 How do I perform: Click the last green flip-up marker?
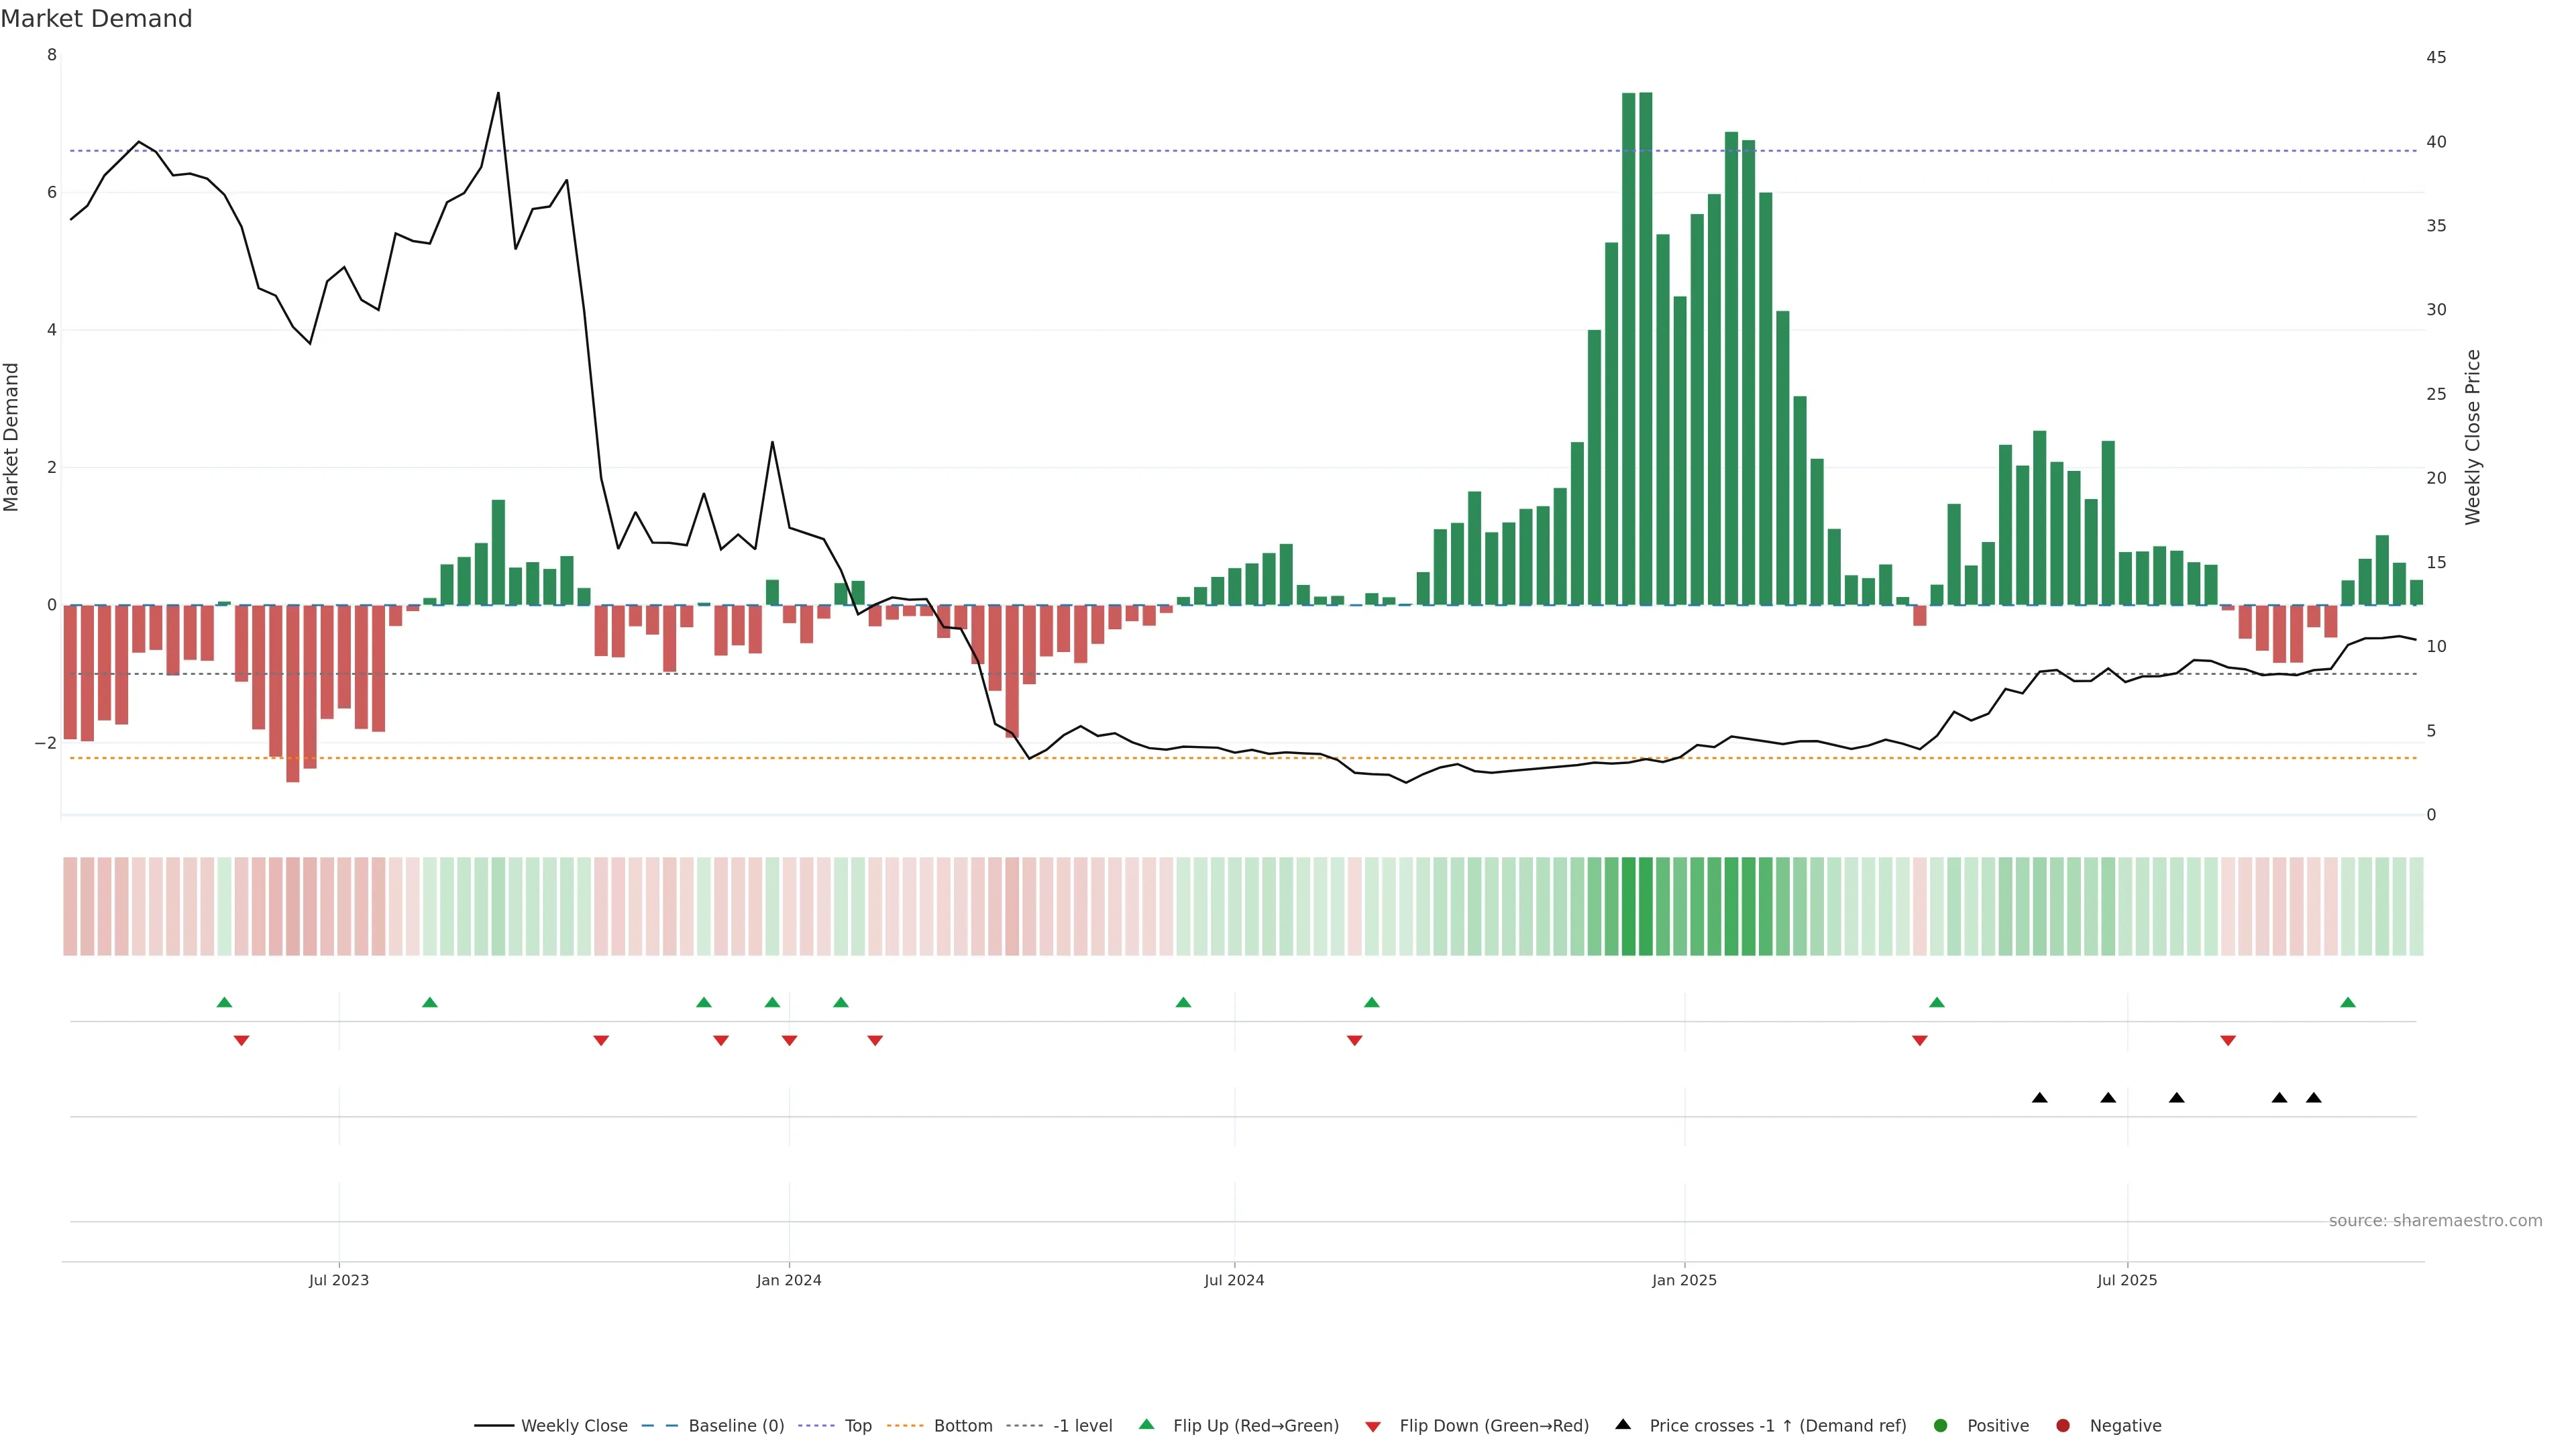pyautogui.click(x=2348, y=1002)
